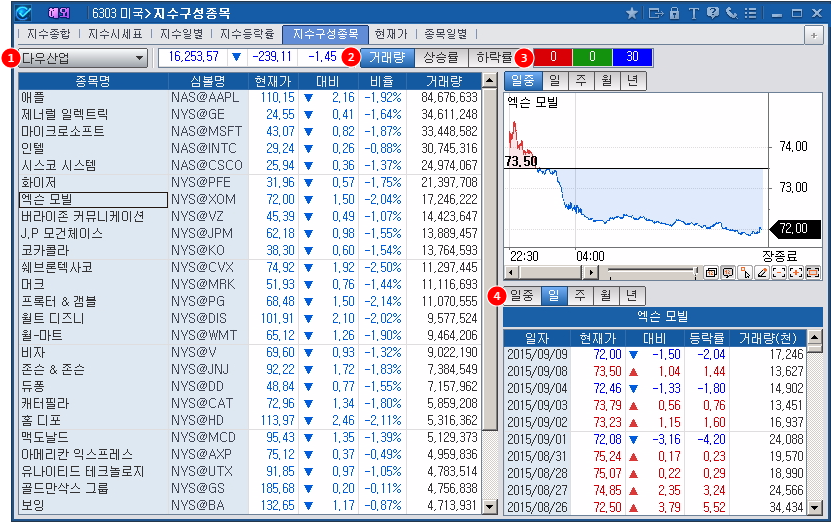Click the 심볼명 column header
832x523 pixels.
(x=208, y=81)
